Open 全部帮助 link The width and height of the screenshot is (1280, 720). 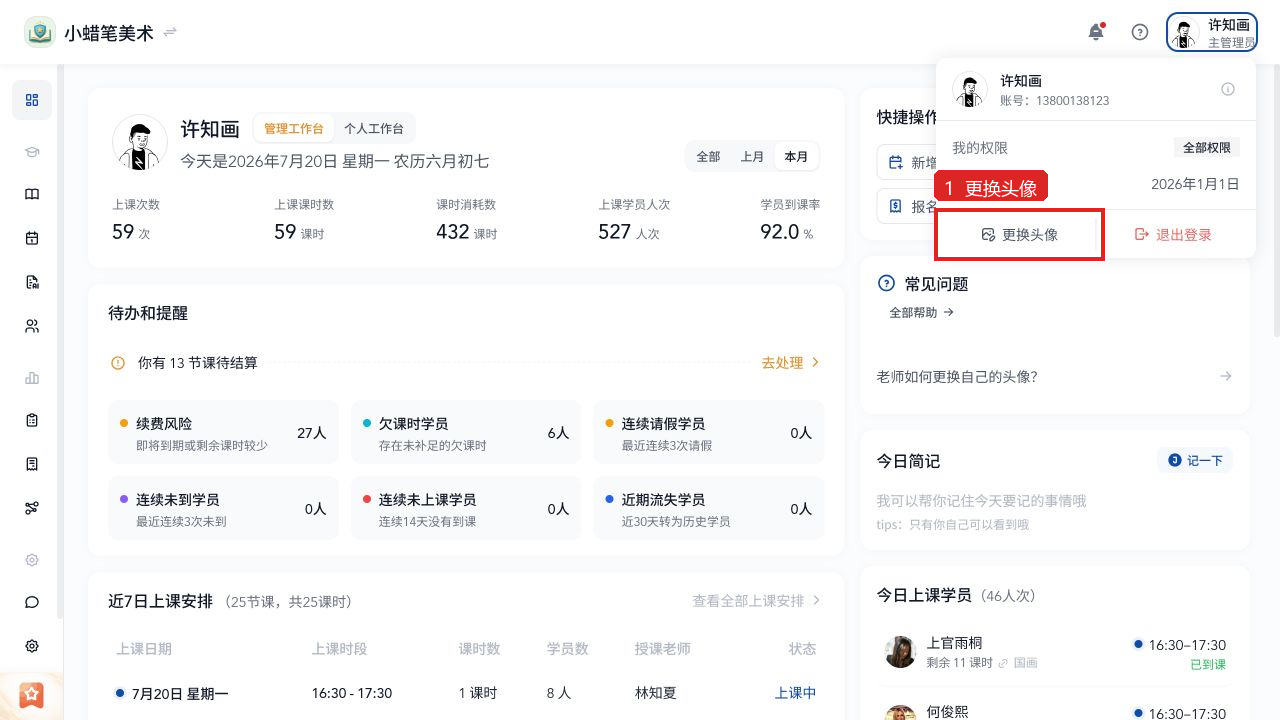tap(922, 312)
